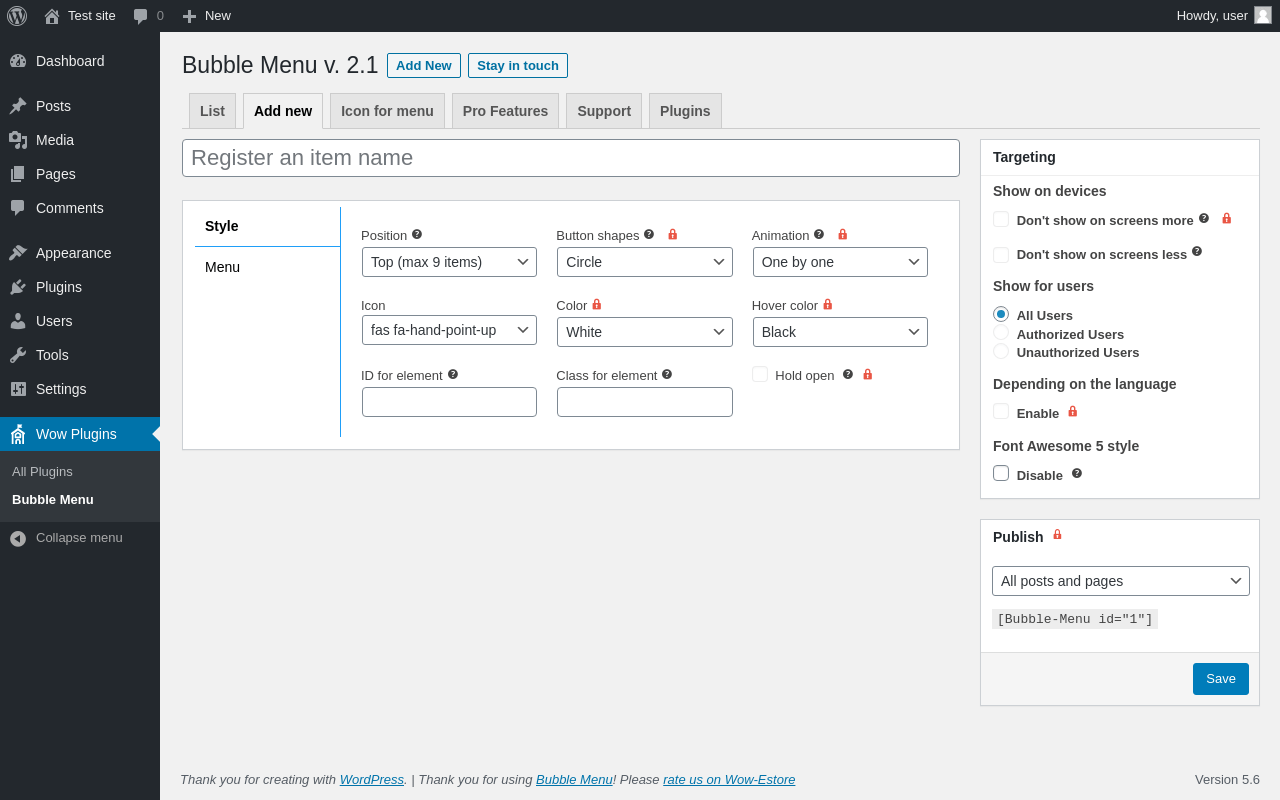Viewport: 1280px width, 800px height.
Task: Switch to the List tab
Action: pyautogui.click(x=212, y=111)
